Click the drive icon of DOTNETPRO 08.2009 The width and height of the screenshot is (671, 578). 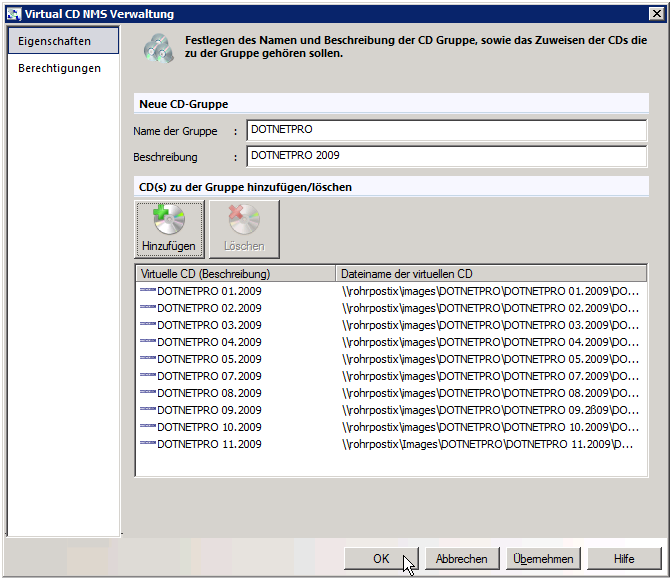coord(148,392)
